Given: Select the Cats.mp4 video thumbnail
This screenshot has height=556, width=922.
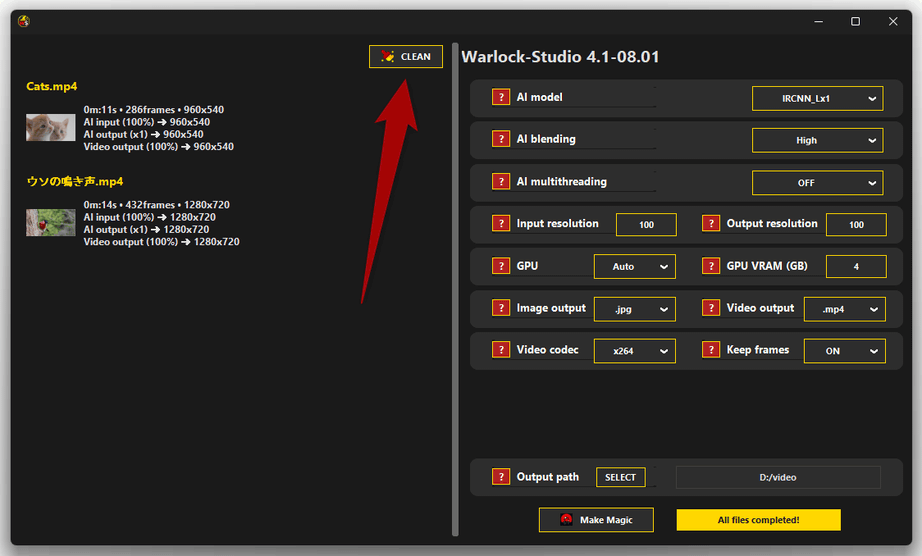Looking at the screenshot, I should [x=50, y=128].
